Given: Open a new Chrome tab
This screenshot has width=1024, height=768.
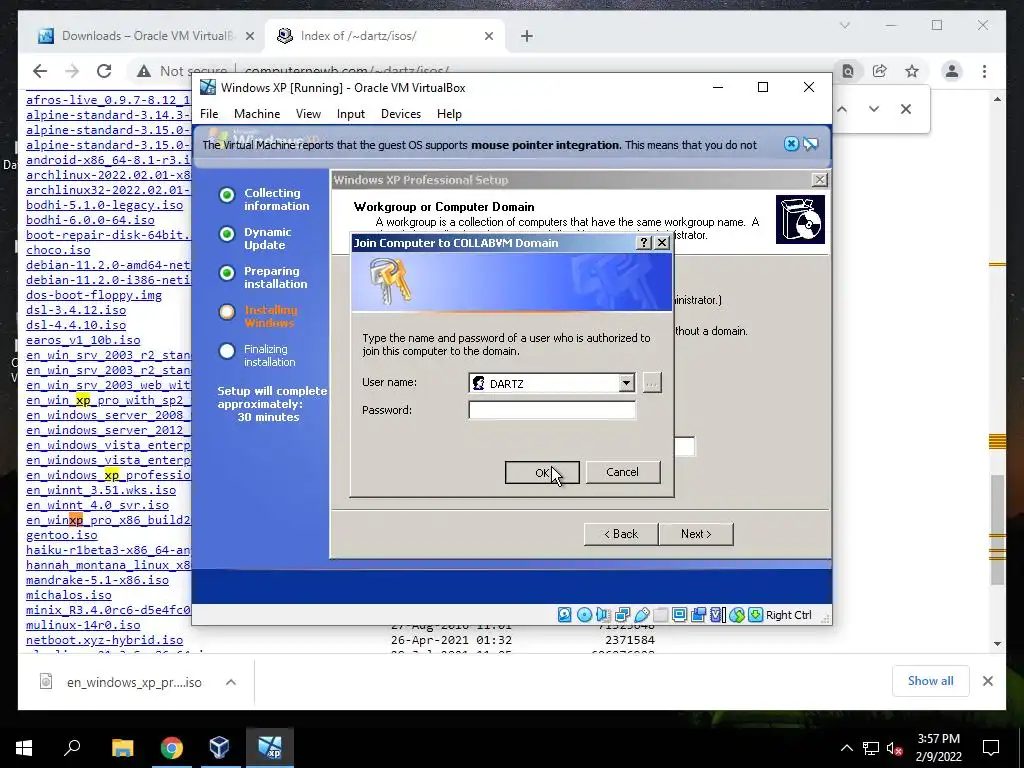Looking at the screenshot, I should point(527,37).
